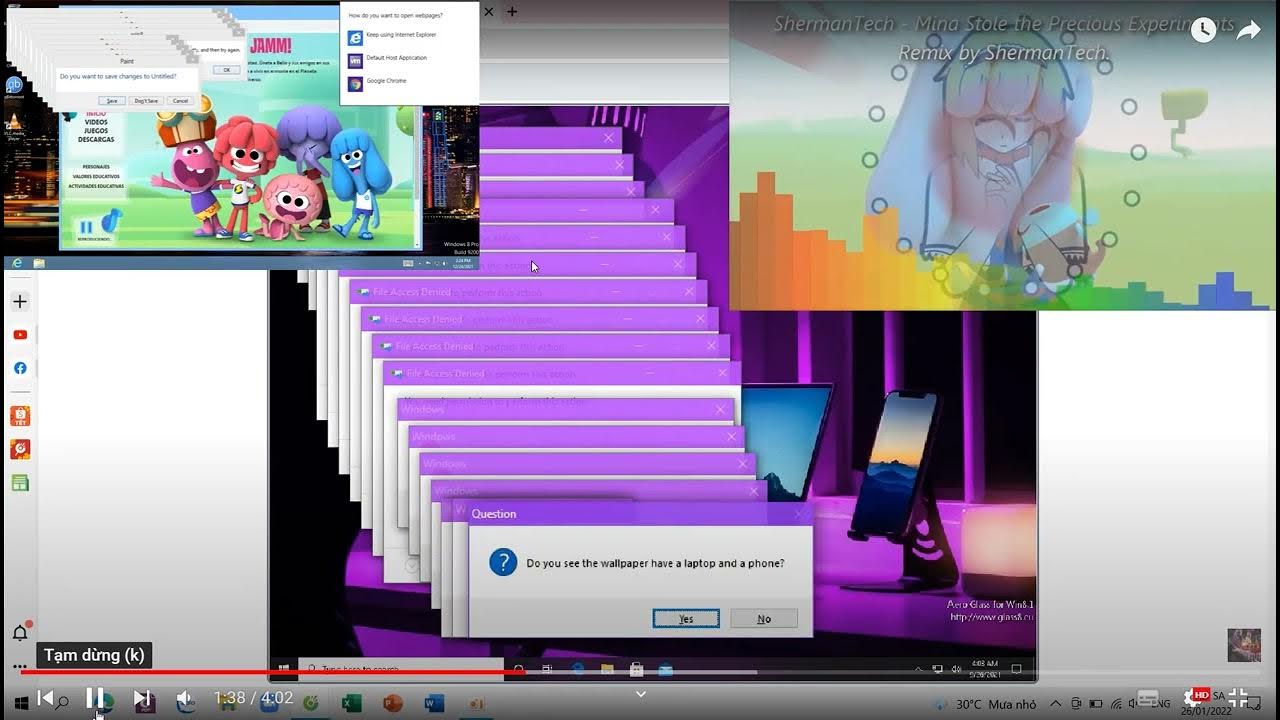
Task: Open VALORES EDUCATIVOS on the Jamm page
Action: 97,176
